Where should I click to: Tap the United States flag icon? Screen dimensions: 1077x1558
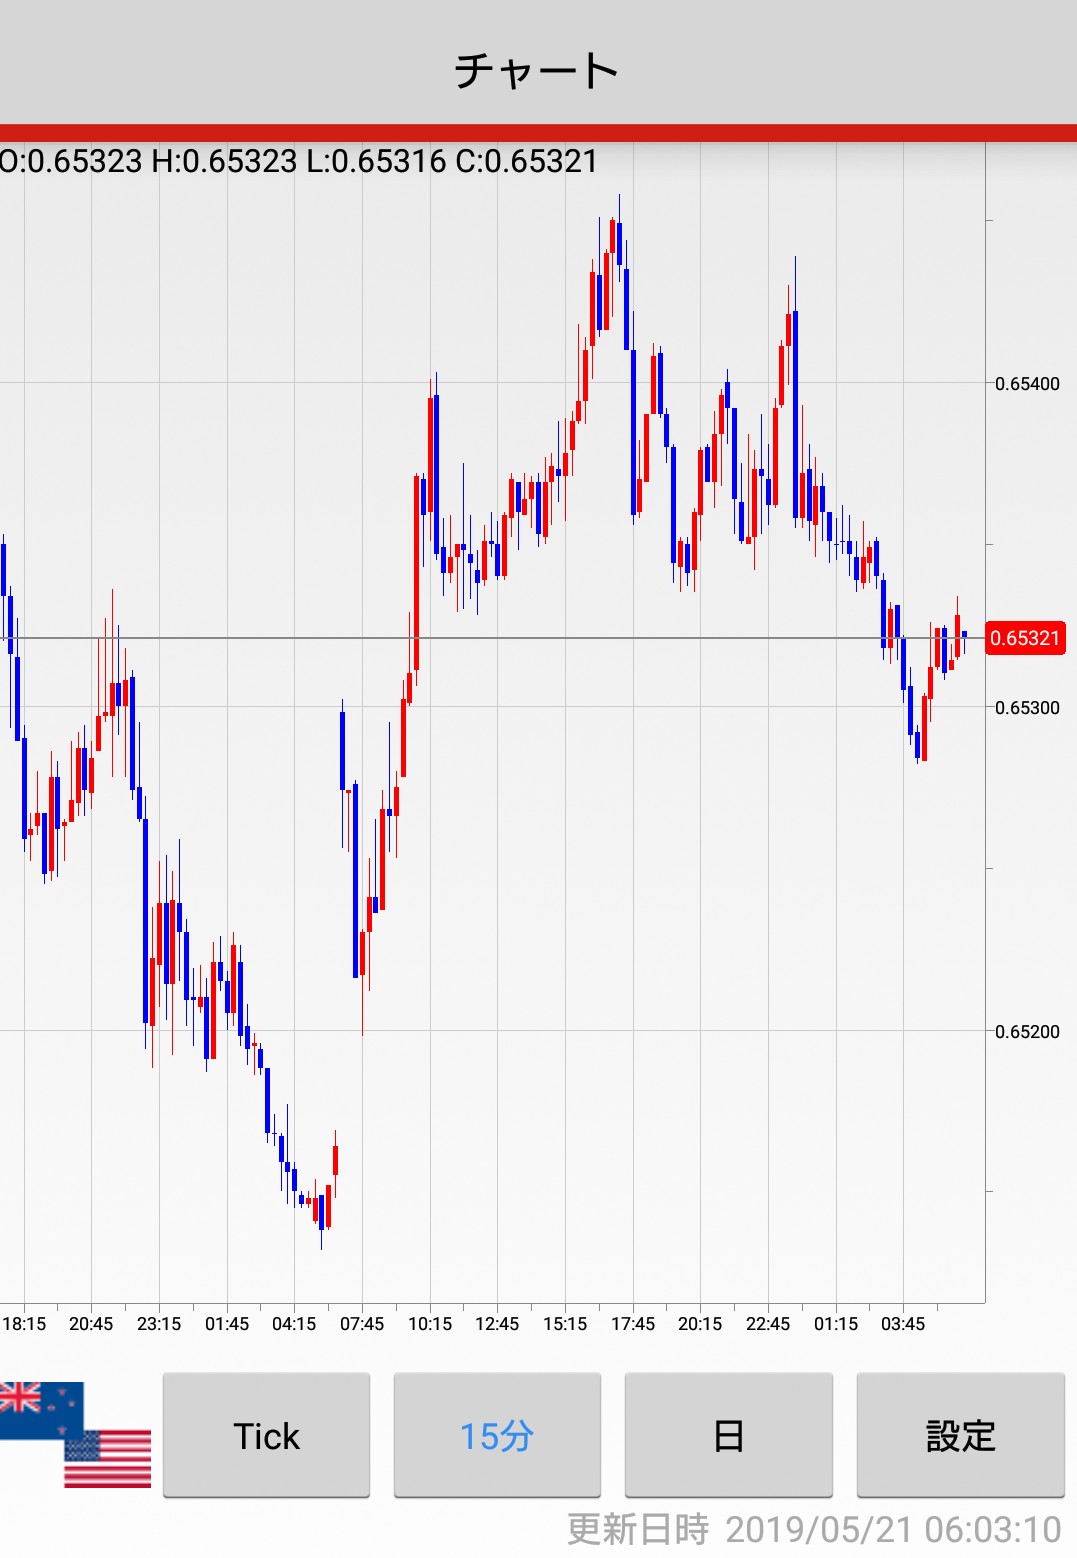pos(108,1460)
